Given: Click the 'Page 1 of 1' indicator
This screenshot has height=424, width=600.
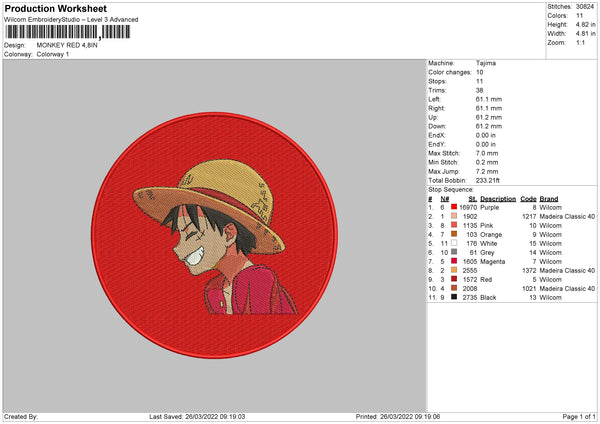Looking at the screenshot, I should 579,417.
